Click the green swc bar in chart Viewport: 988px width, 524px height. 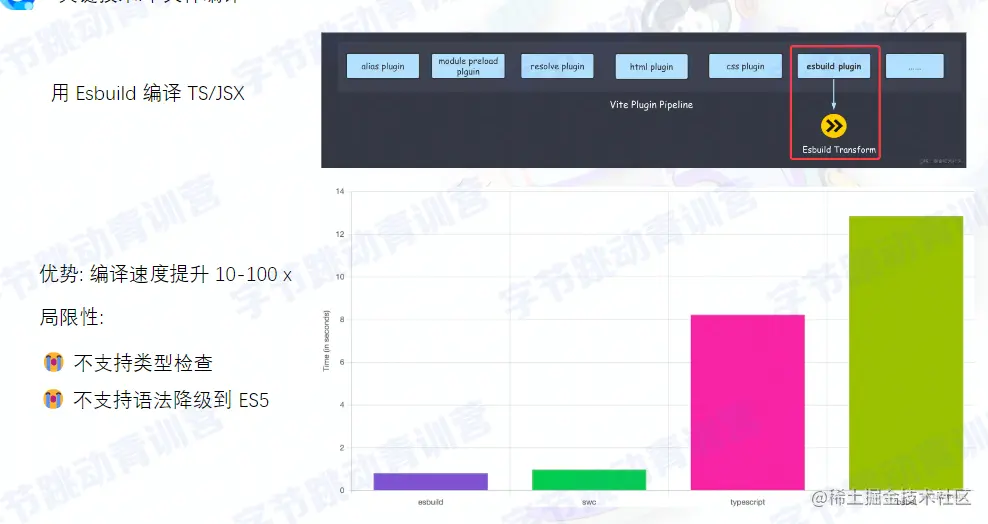(x=589, y=480)
